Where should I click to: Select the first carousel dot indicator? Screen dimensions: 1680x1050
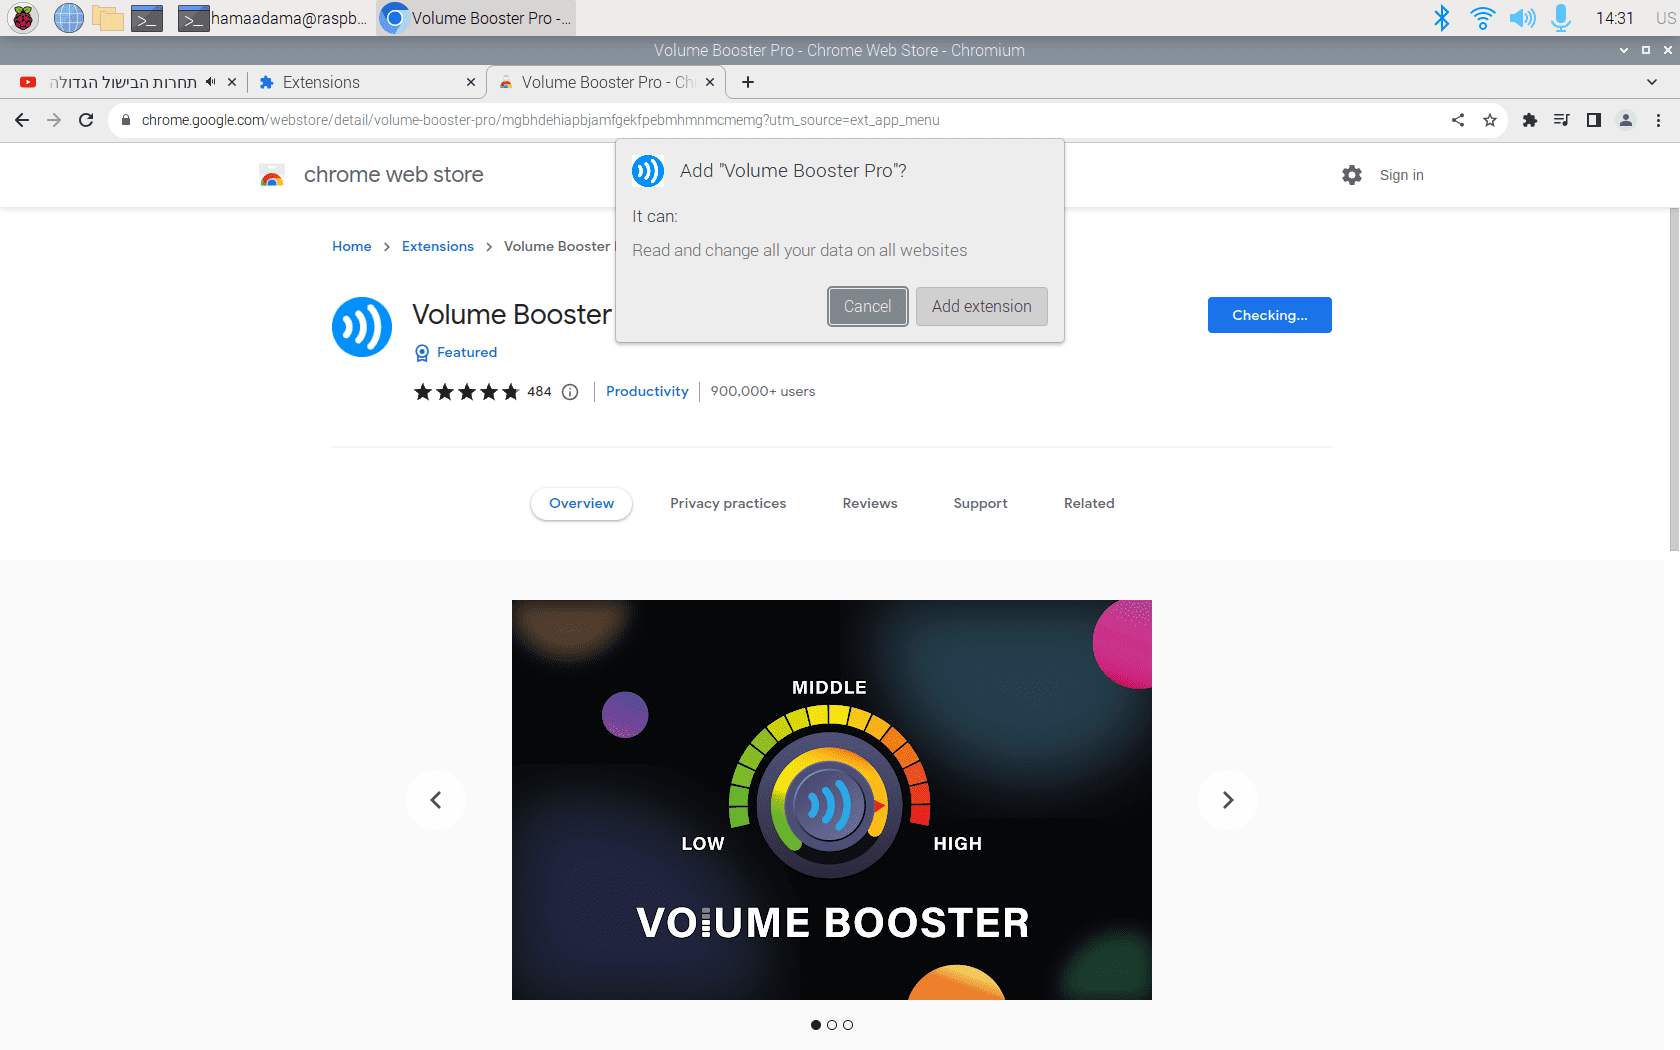tap(816, 1025)
